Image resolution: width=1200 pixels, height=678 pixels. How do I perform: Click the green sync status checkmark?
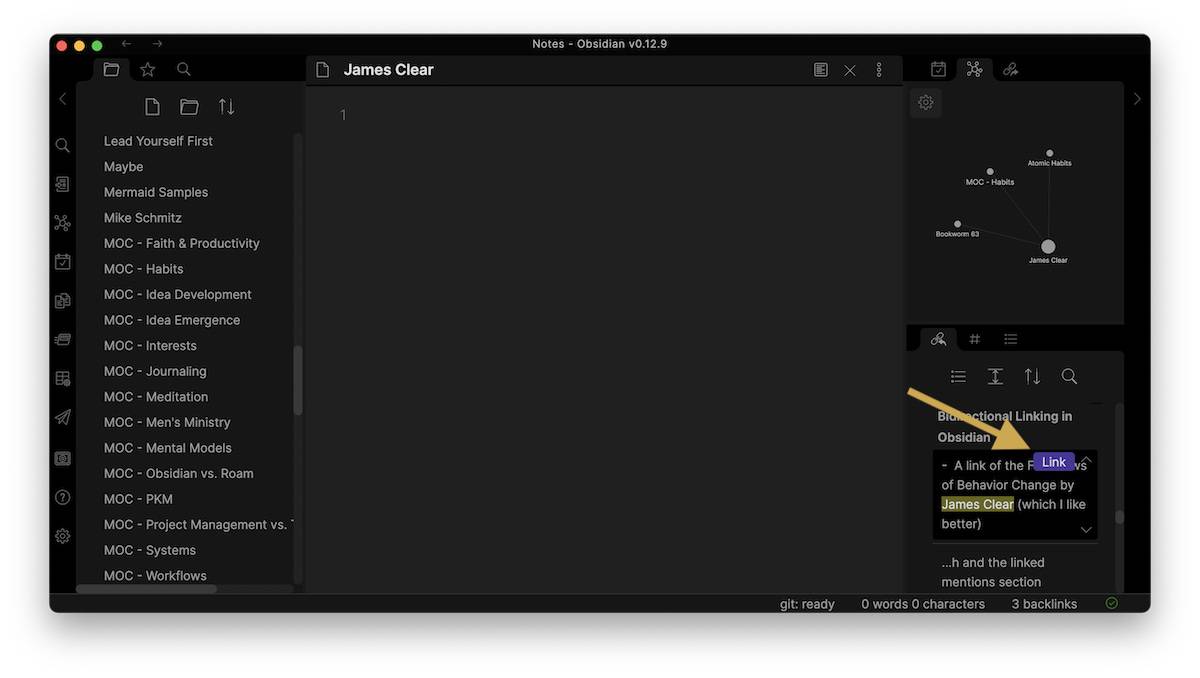pos(1112,604)
